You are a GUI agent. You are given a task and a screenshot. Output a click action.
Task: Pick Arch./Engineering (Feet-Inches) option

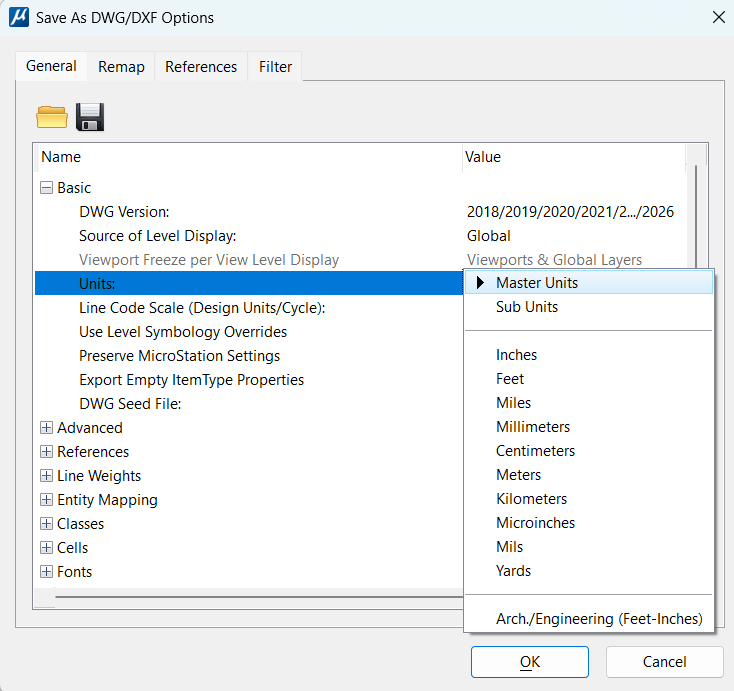[x=599, y=619]
